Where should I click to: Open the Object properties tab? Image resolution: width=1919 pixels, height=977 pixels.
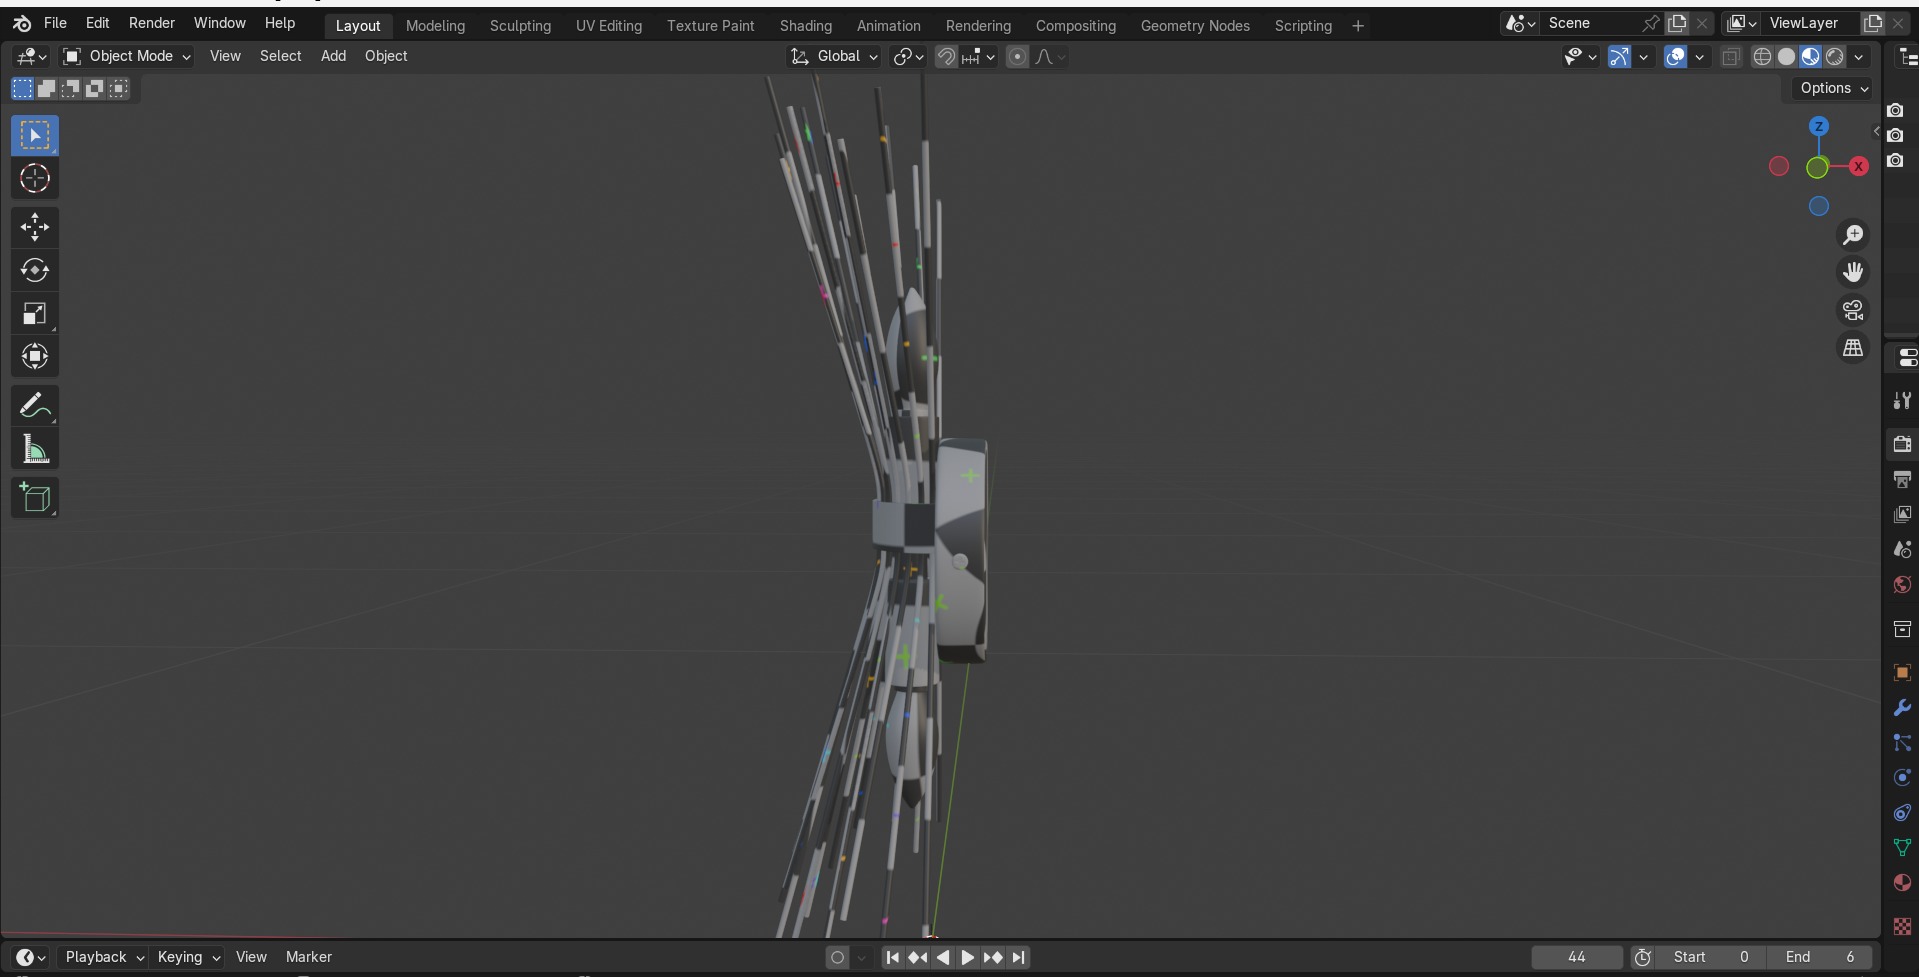coord(1902,672)
